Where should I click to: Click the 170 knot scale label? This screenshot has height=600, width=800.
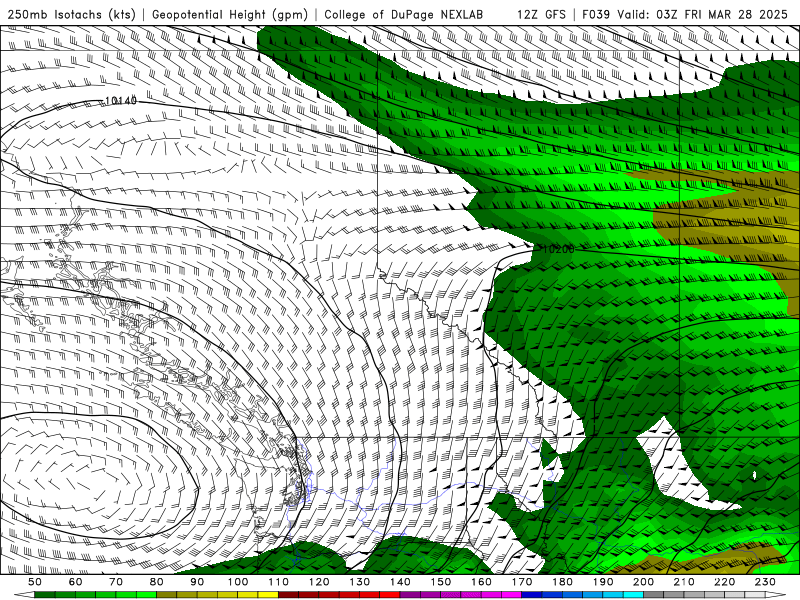(x=521, y=582)
